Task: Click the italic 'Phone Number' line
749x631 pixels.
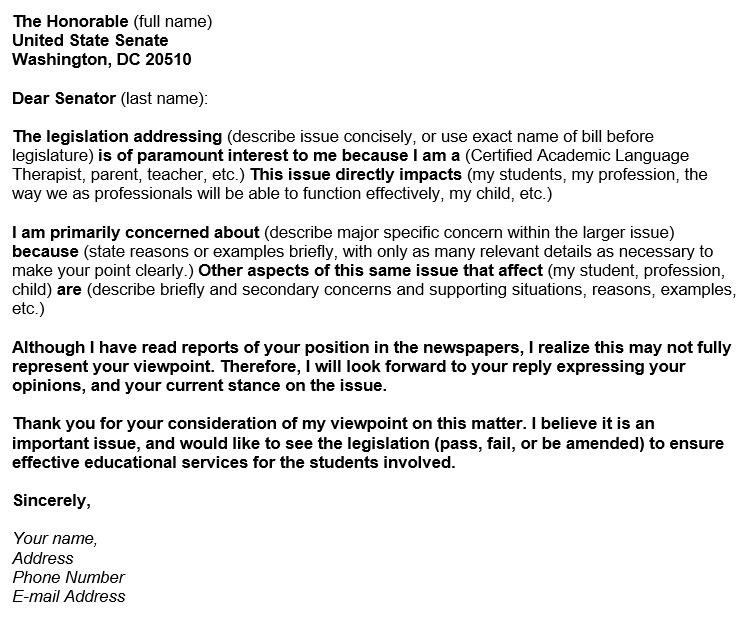Action: [68, 578]
